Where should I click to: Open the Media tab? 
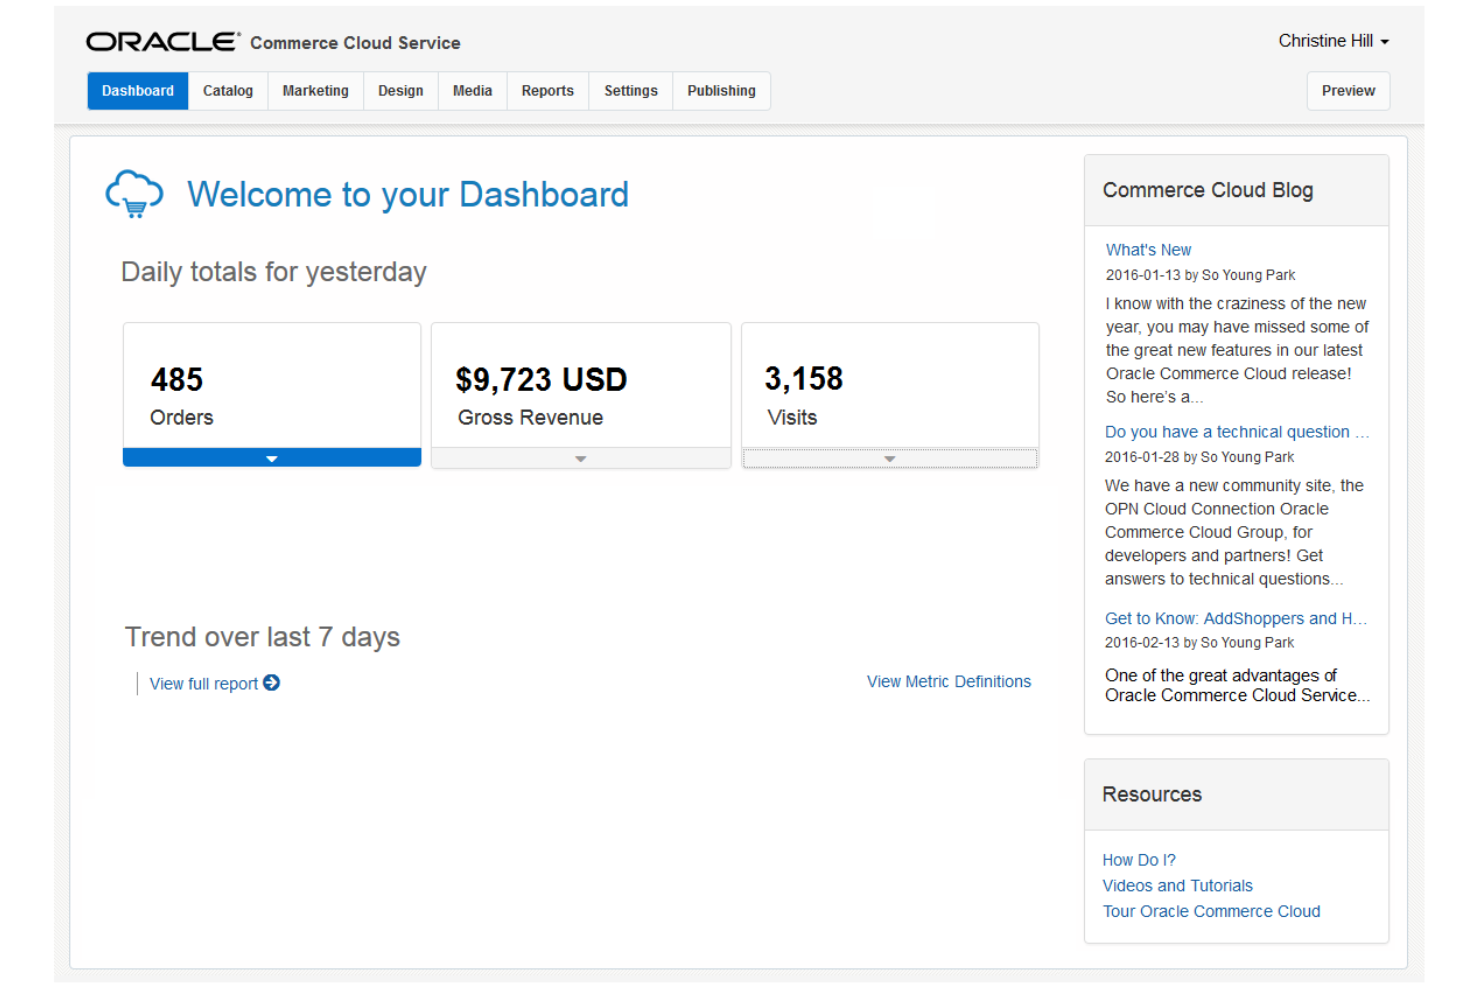point(473,91)
